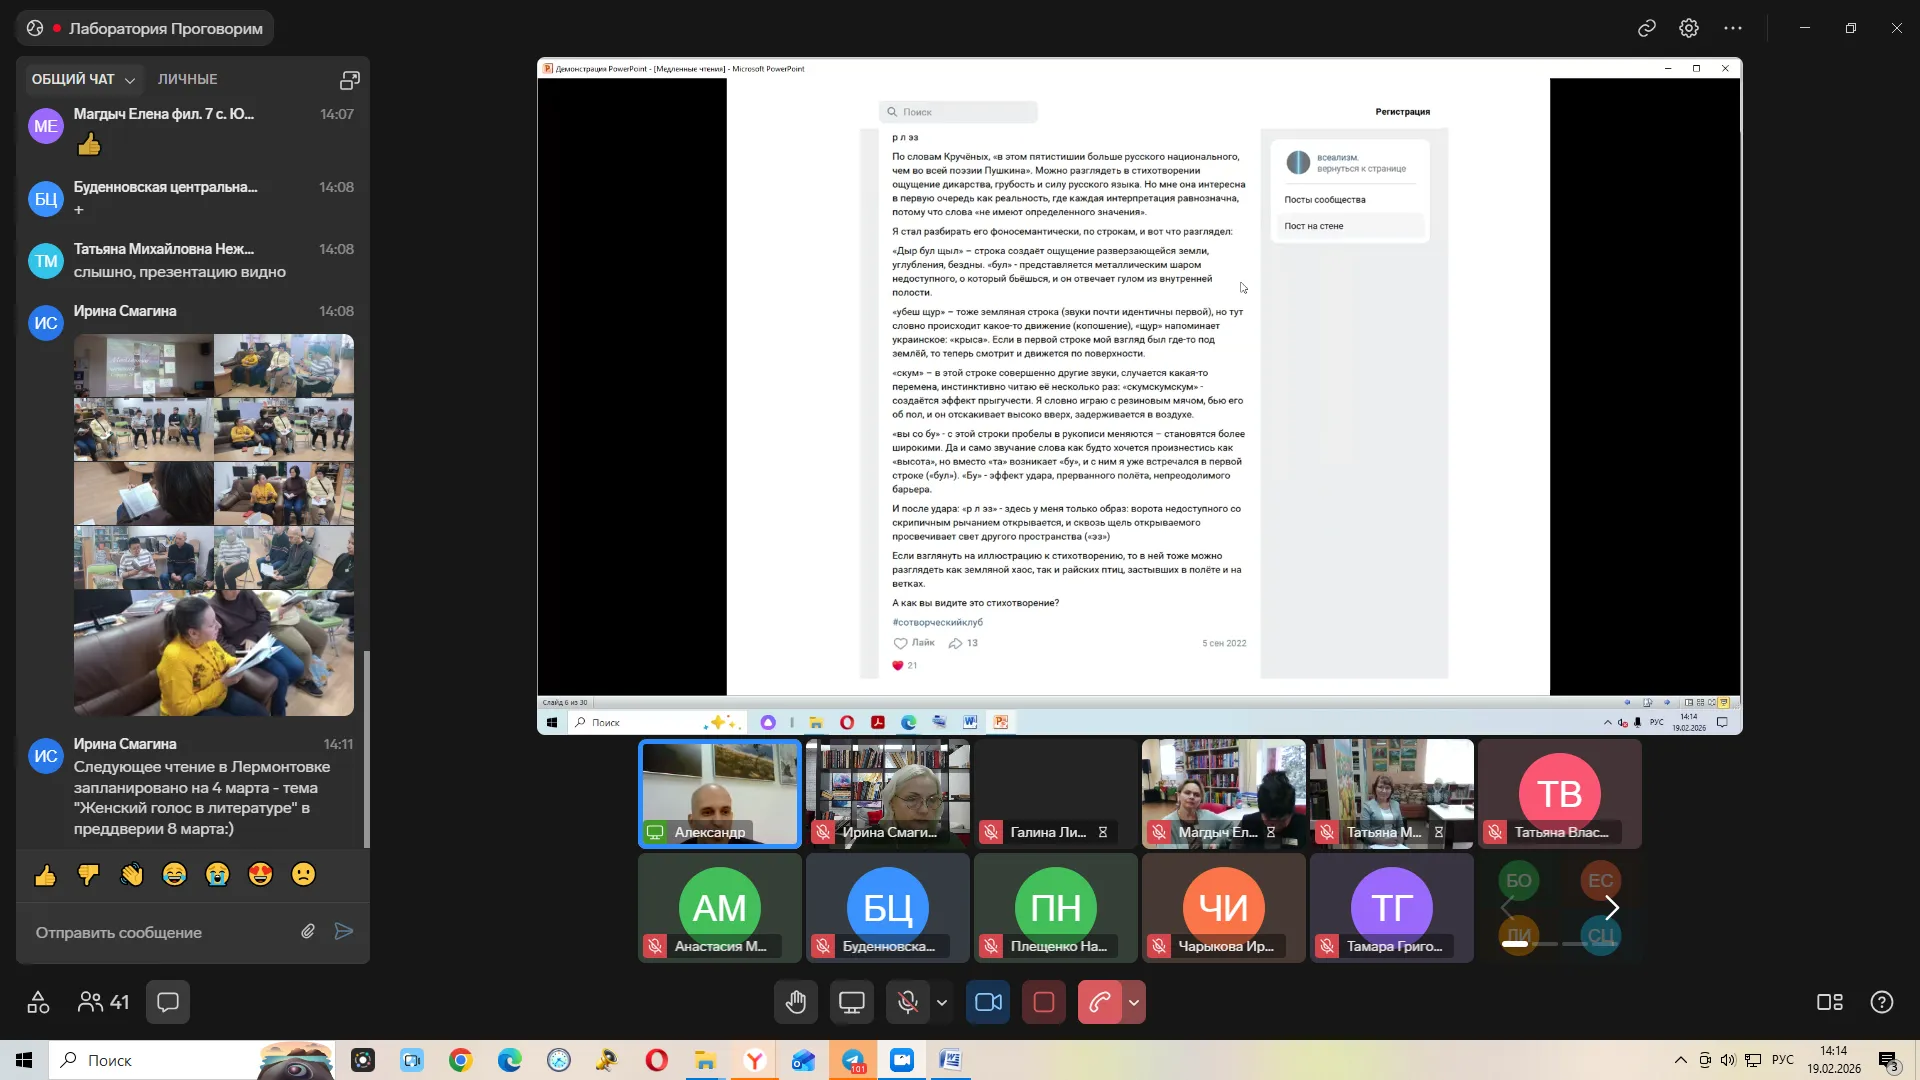
Task: Open the РУС input language switcher
Action: [x=1783, y=1060]
